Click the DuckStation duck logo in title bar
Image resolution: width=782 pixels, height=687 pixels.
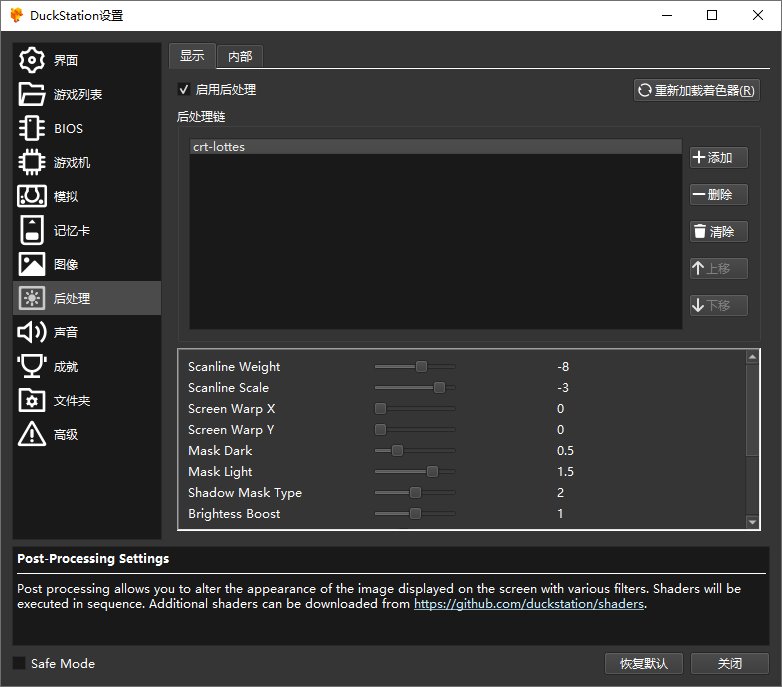pyautogui.click(x=16, y=15)
